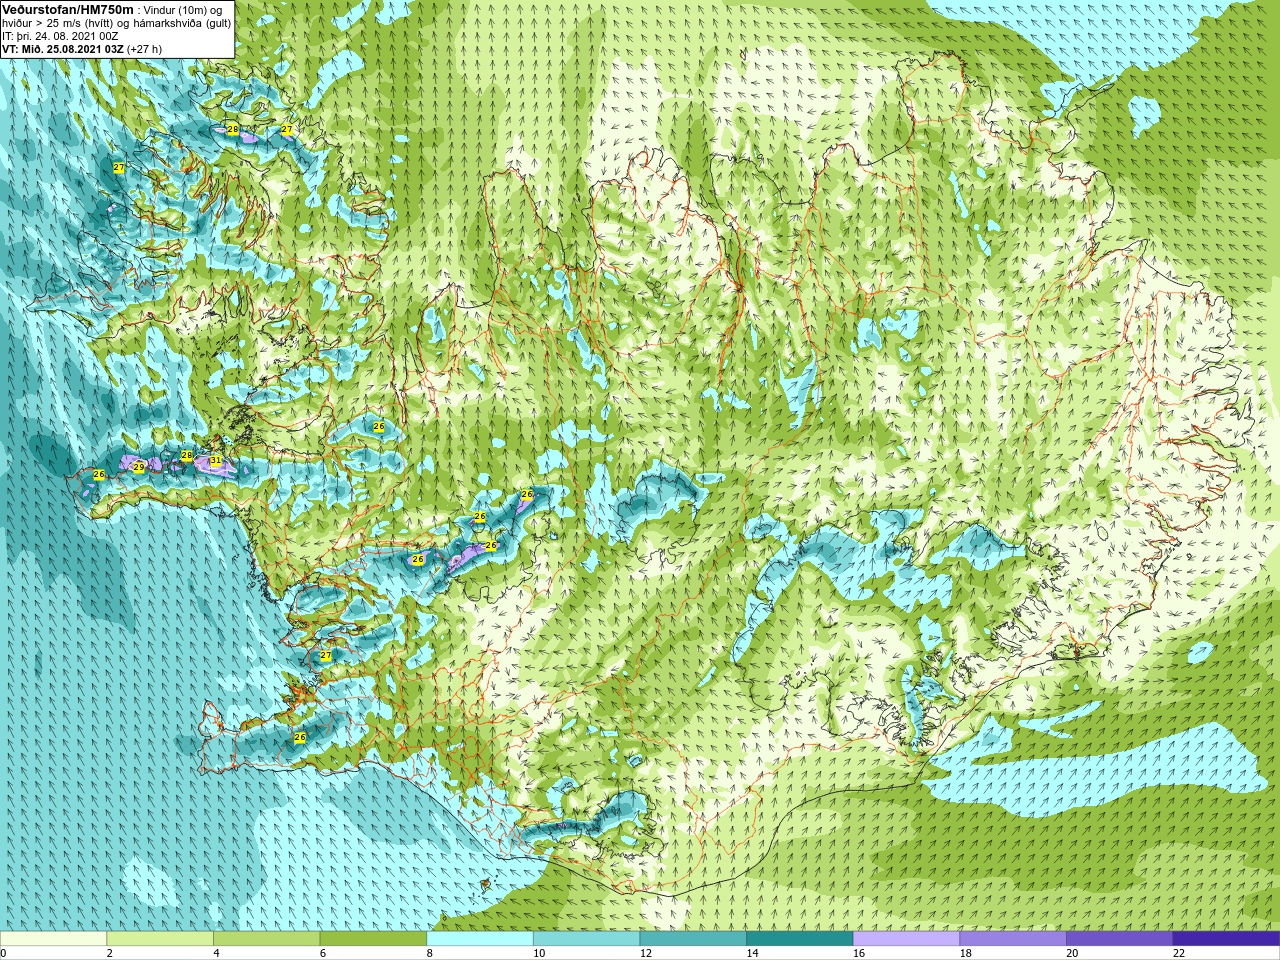Click the legend scale value 12
The width and height of the screenshot is (1280, 960).
click(646, 953)
